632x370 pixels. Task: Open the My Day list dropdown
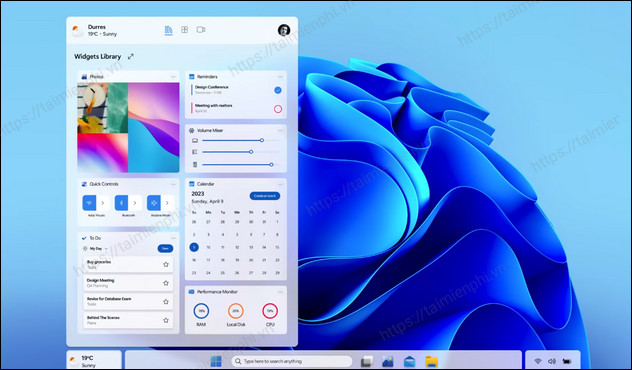96,249
